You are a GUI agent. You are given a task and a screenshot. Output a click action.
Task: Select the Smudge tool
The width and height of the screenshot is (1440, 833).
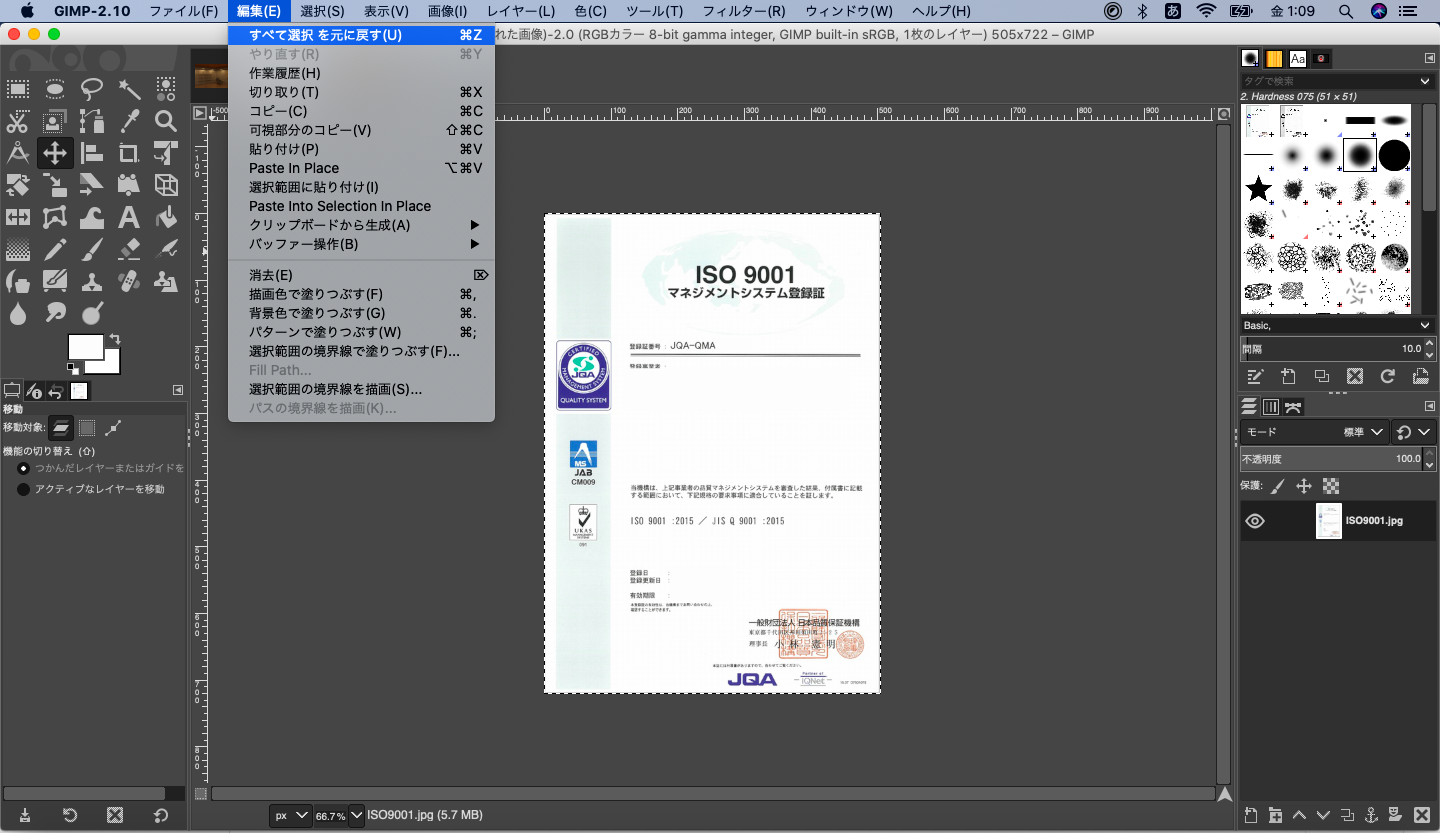coord(55,312)
